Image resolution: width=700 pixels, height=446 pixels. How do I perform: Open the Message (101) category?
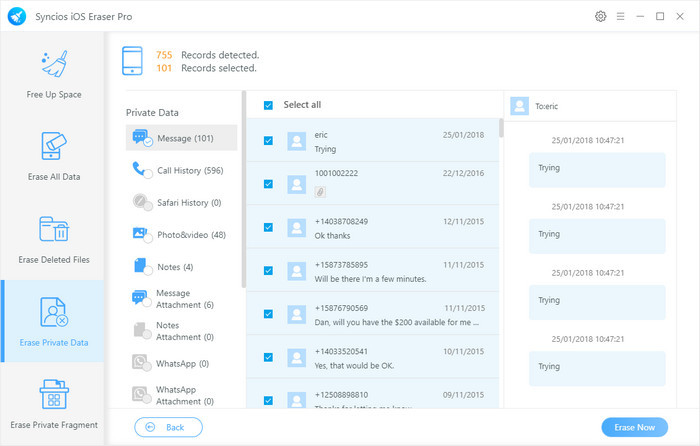tap(181, 138)
